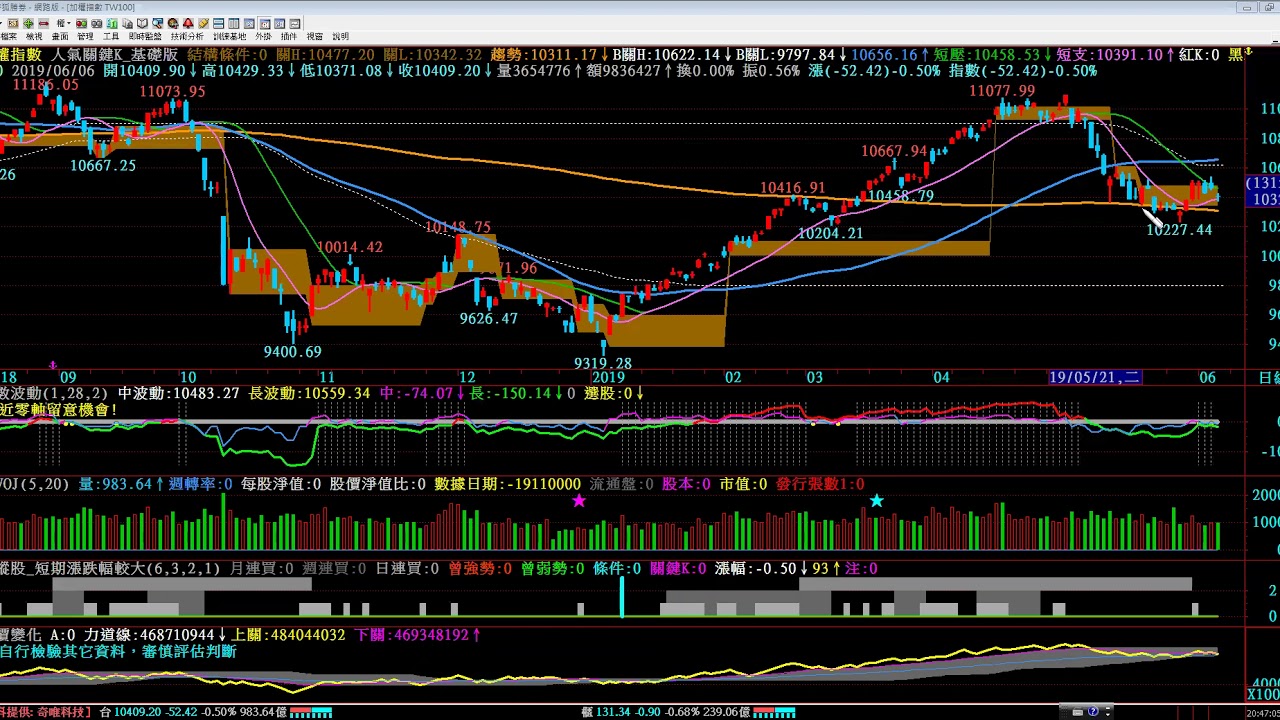Click the highlighted date label 19/05/21
This screenshot has height=720, width=1280.
click(1094, 377)
